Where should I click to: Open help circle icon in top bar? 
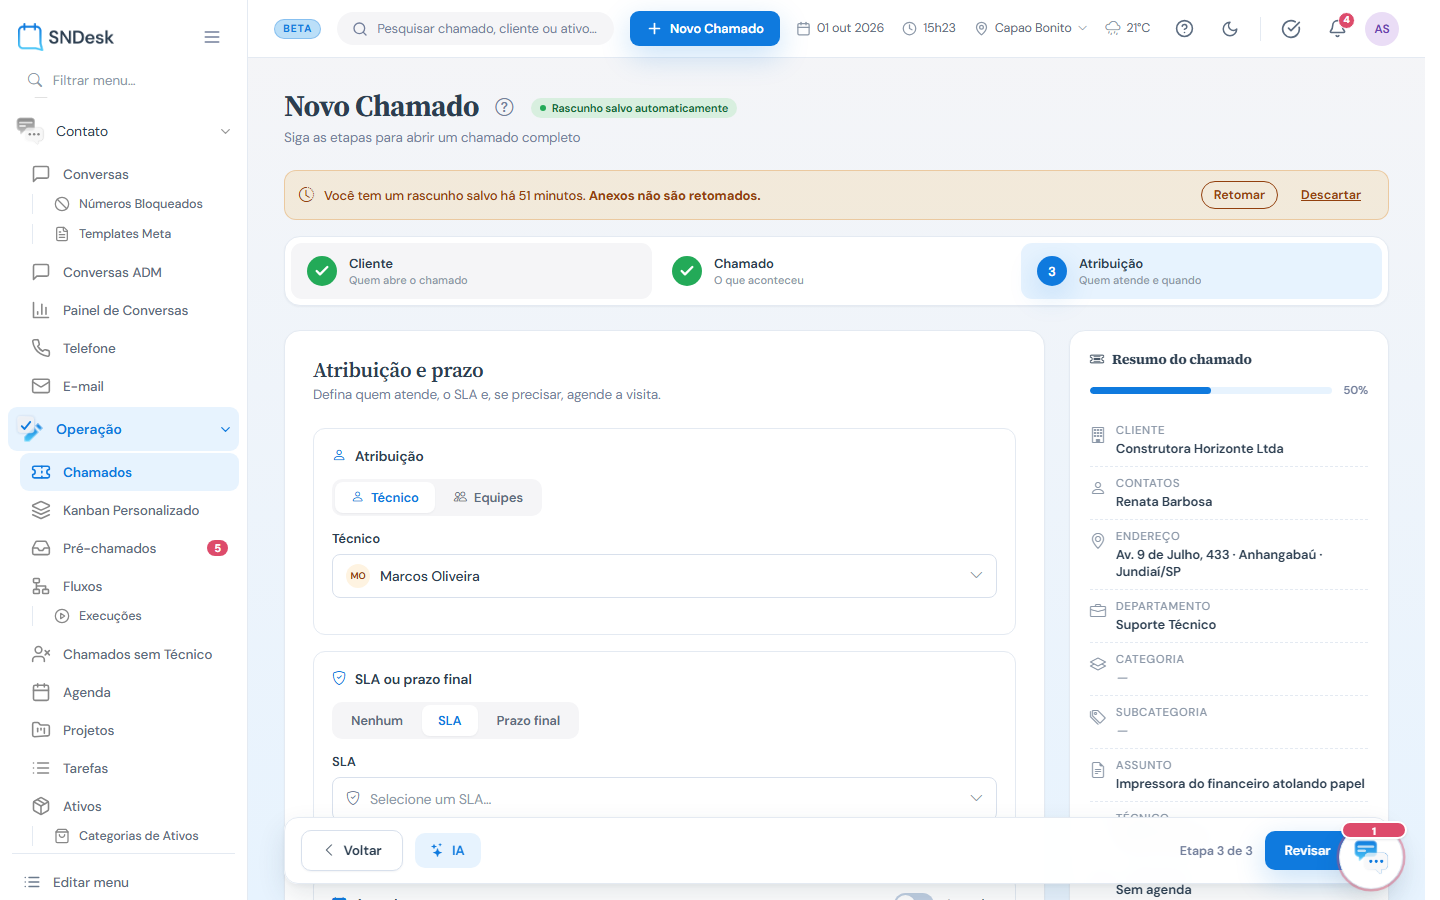pyautogui.click(x=1184, y=28)
